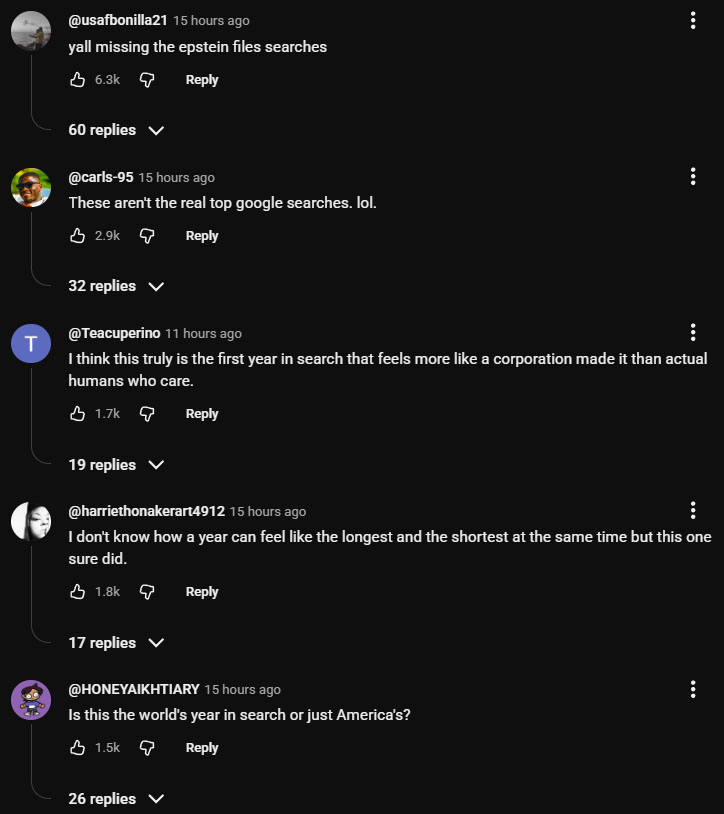
Task: Open more actions menu for @carls-95 comment
Action: [x=693, y=177]
